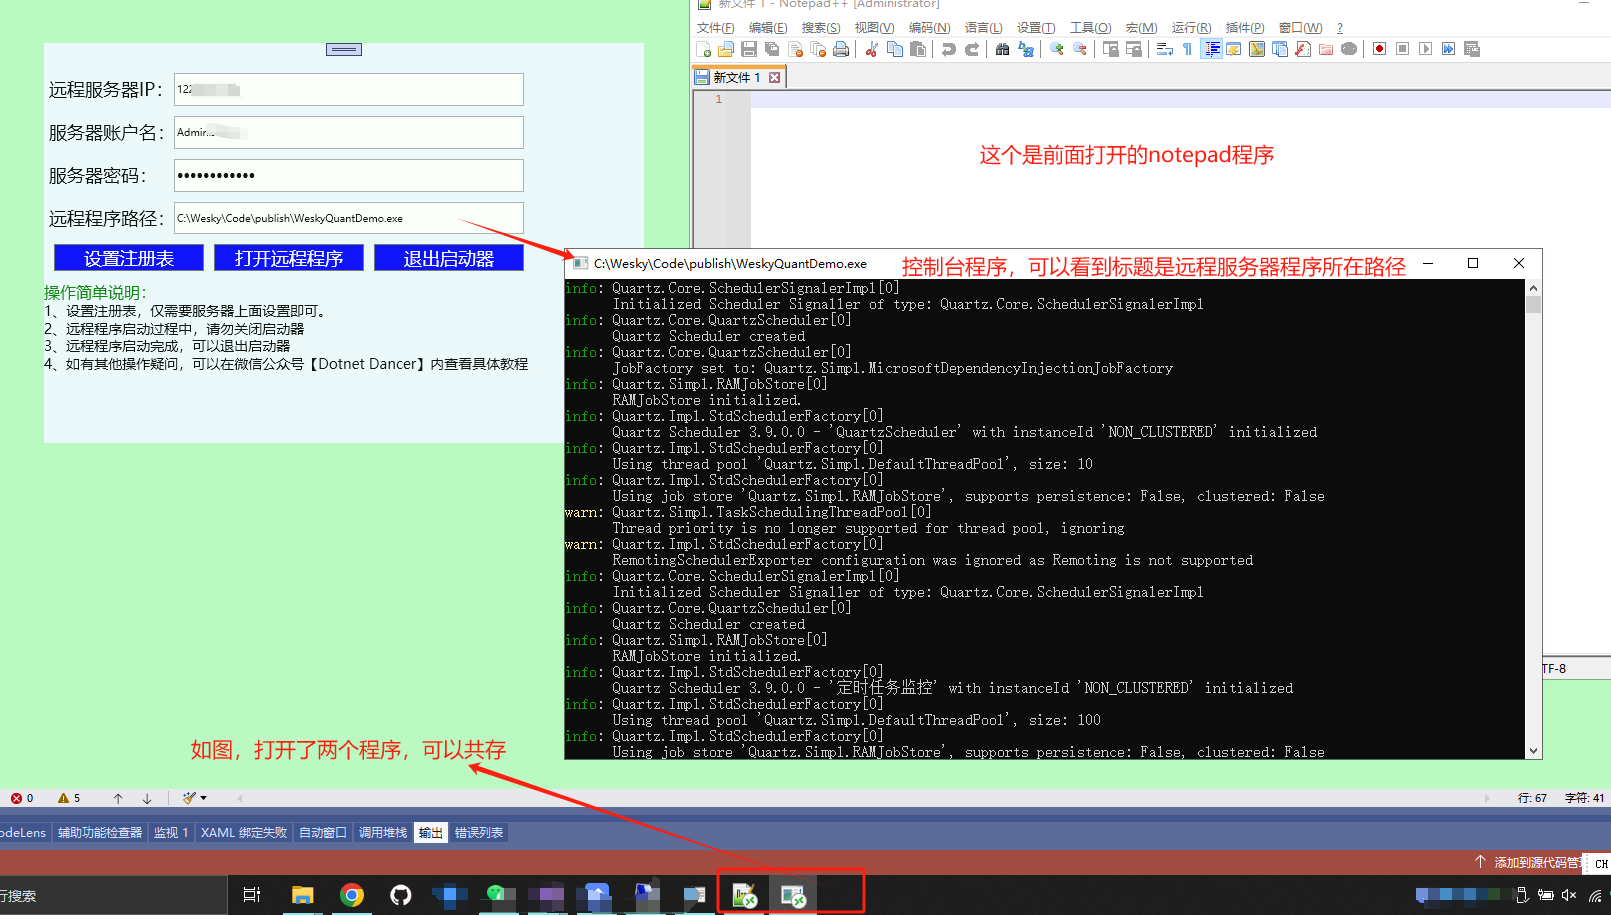
Task: Open GitHub Desktop from the taskbar
Action: [400, 895]
